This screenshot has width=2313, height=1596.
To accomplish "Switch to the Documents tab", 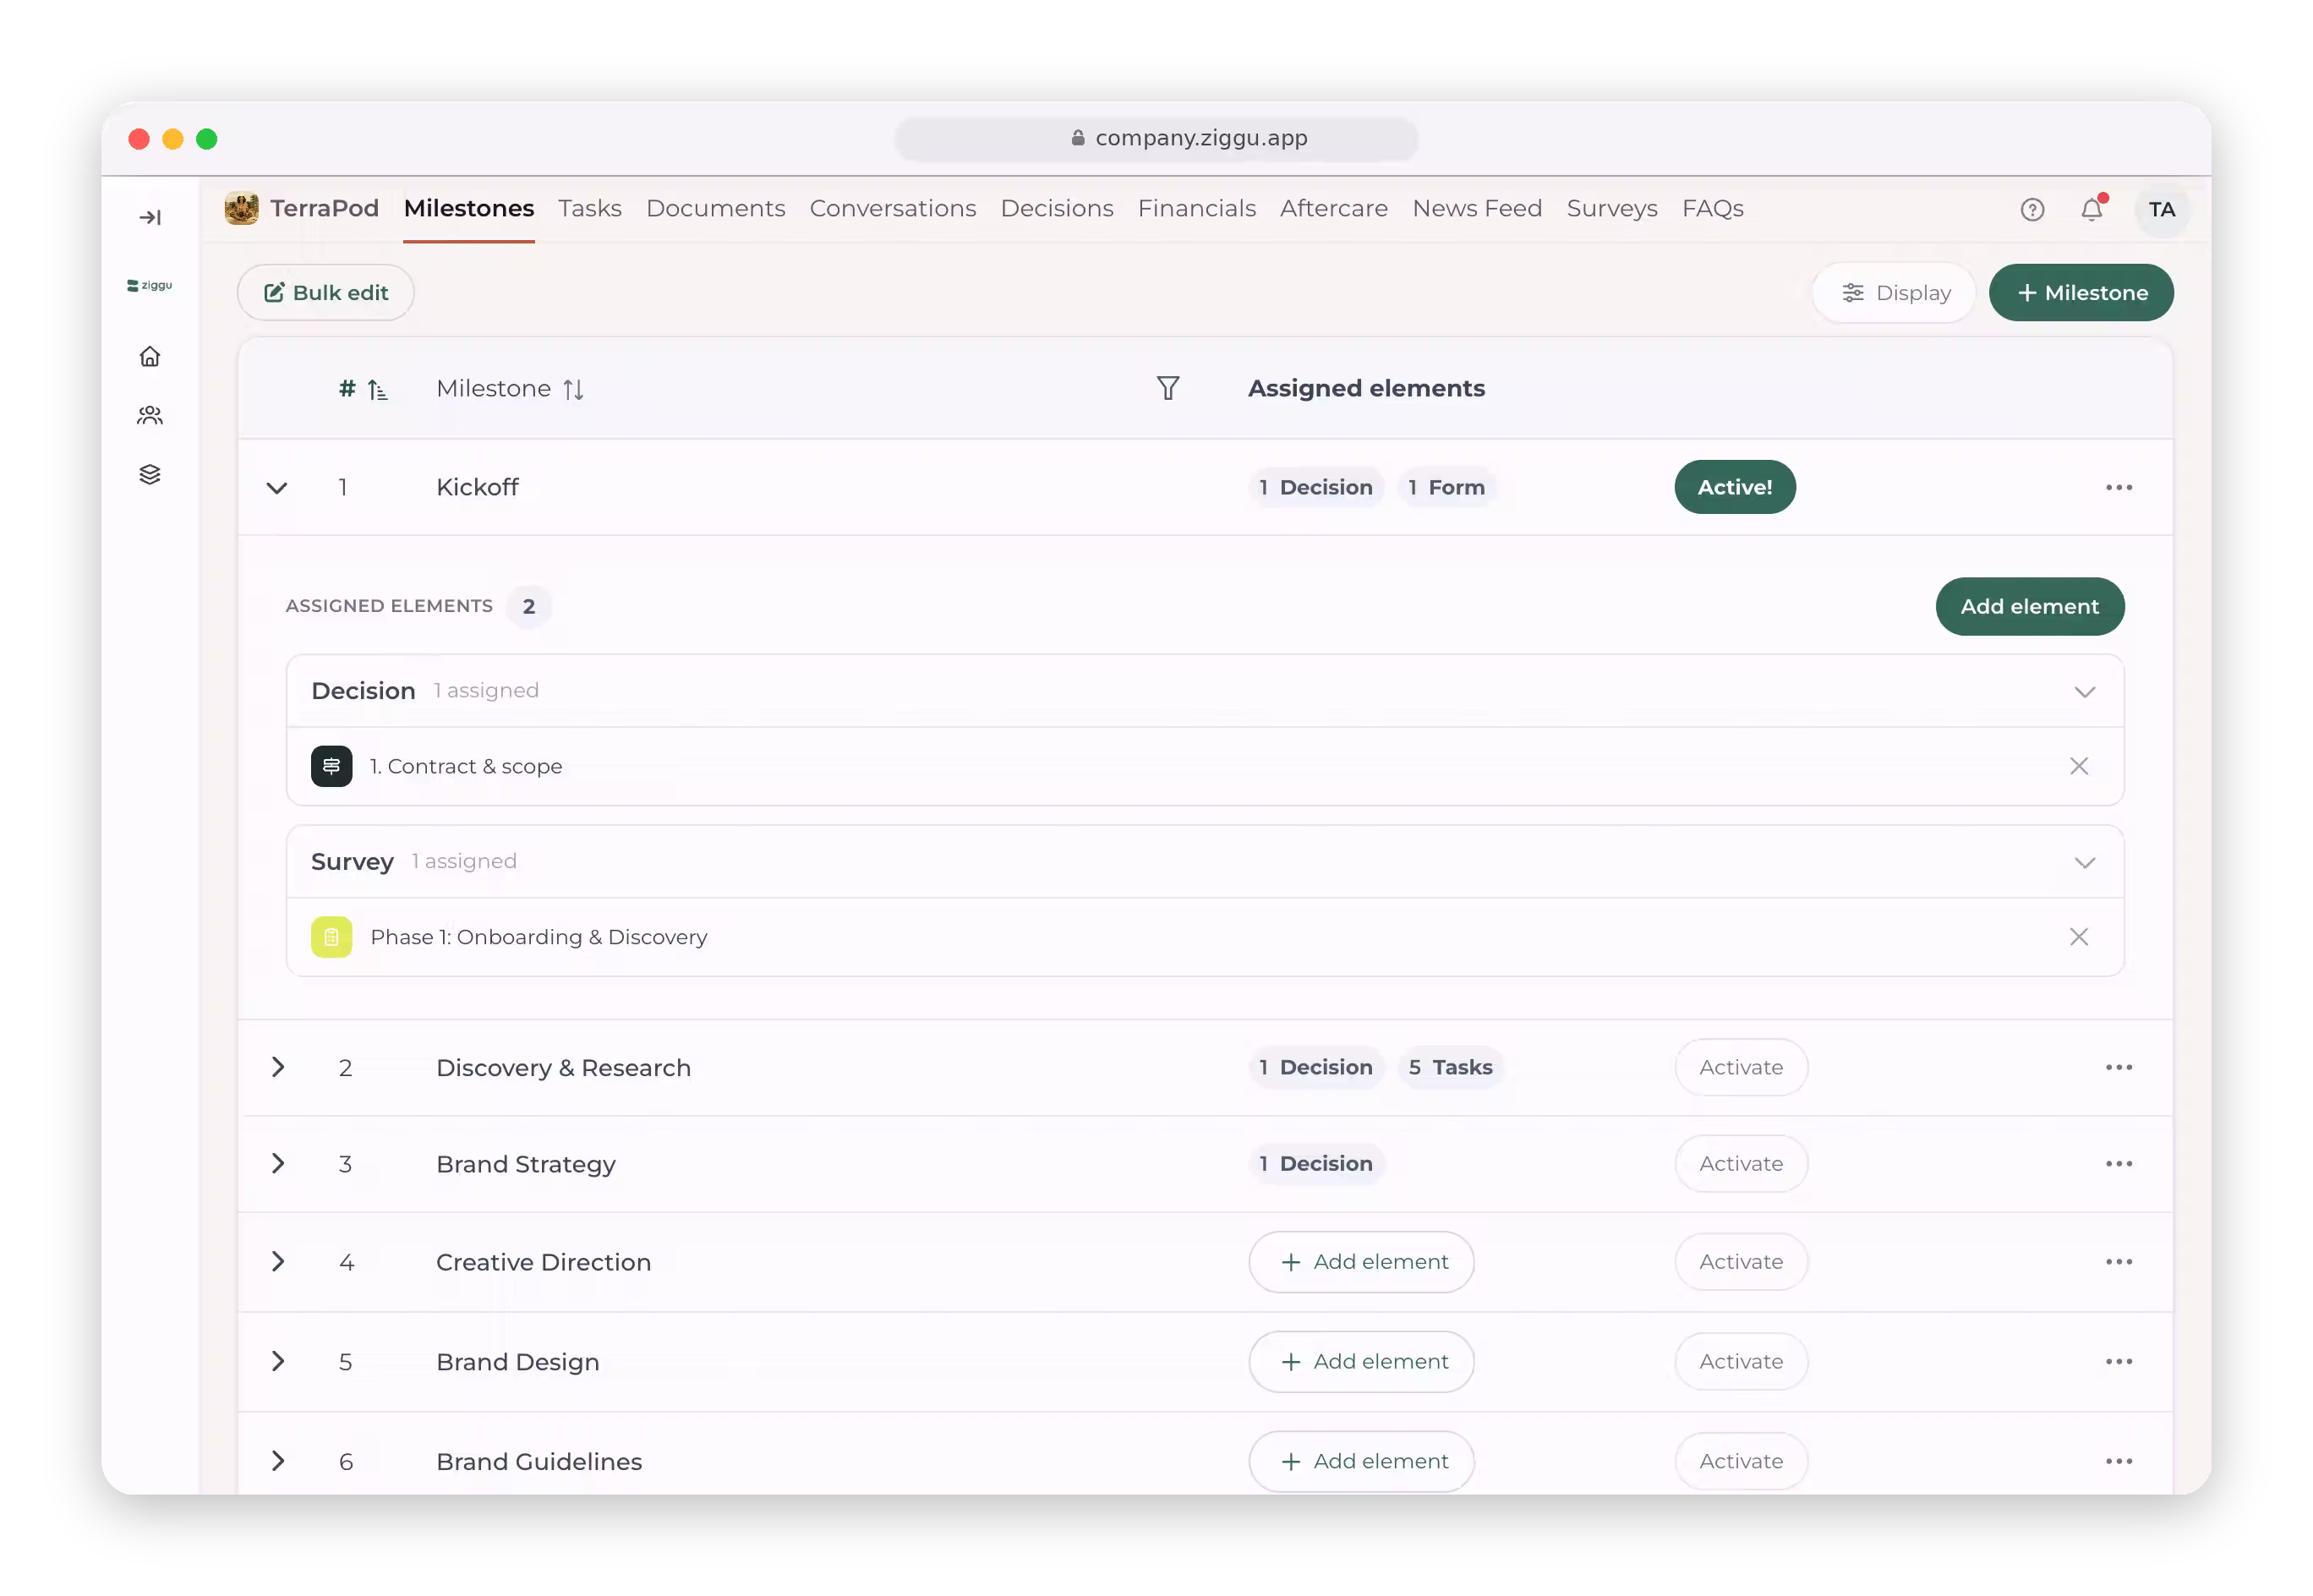I will (716, 208).
